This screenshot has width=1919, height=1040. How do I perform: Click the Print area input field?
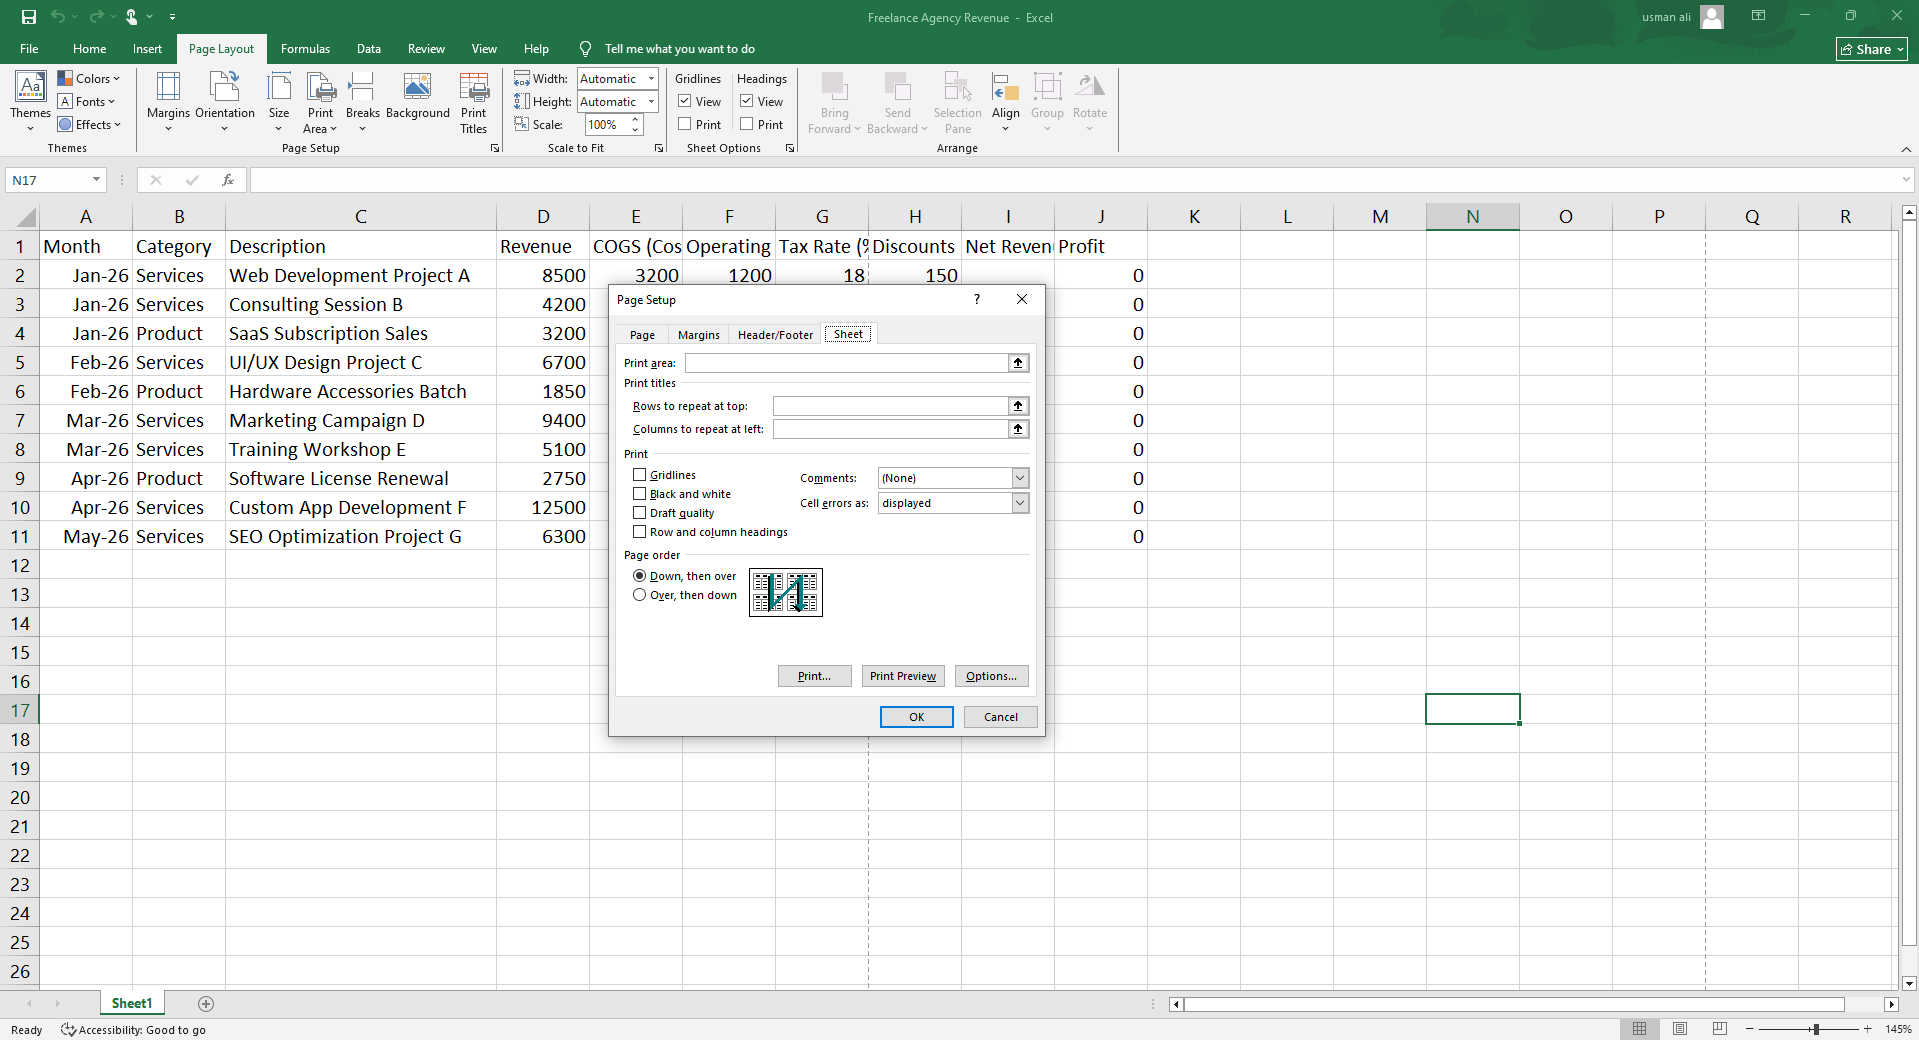(x=847, y=363)
